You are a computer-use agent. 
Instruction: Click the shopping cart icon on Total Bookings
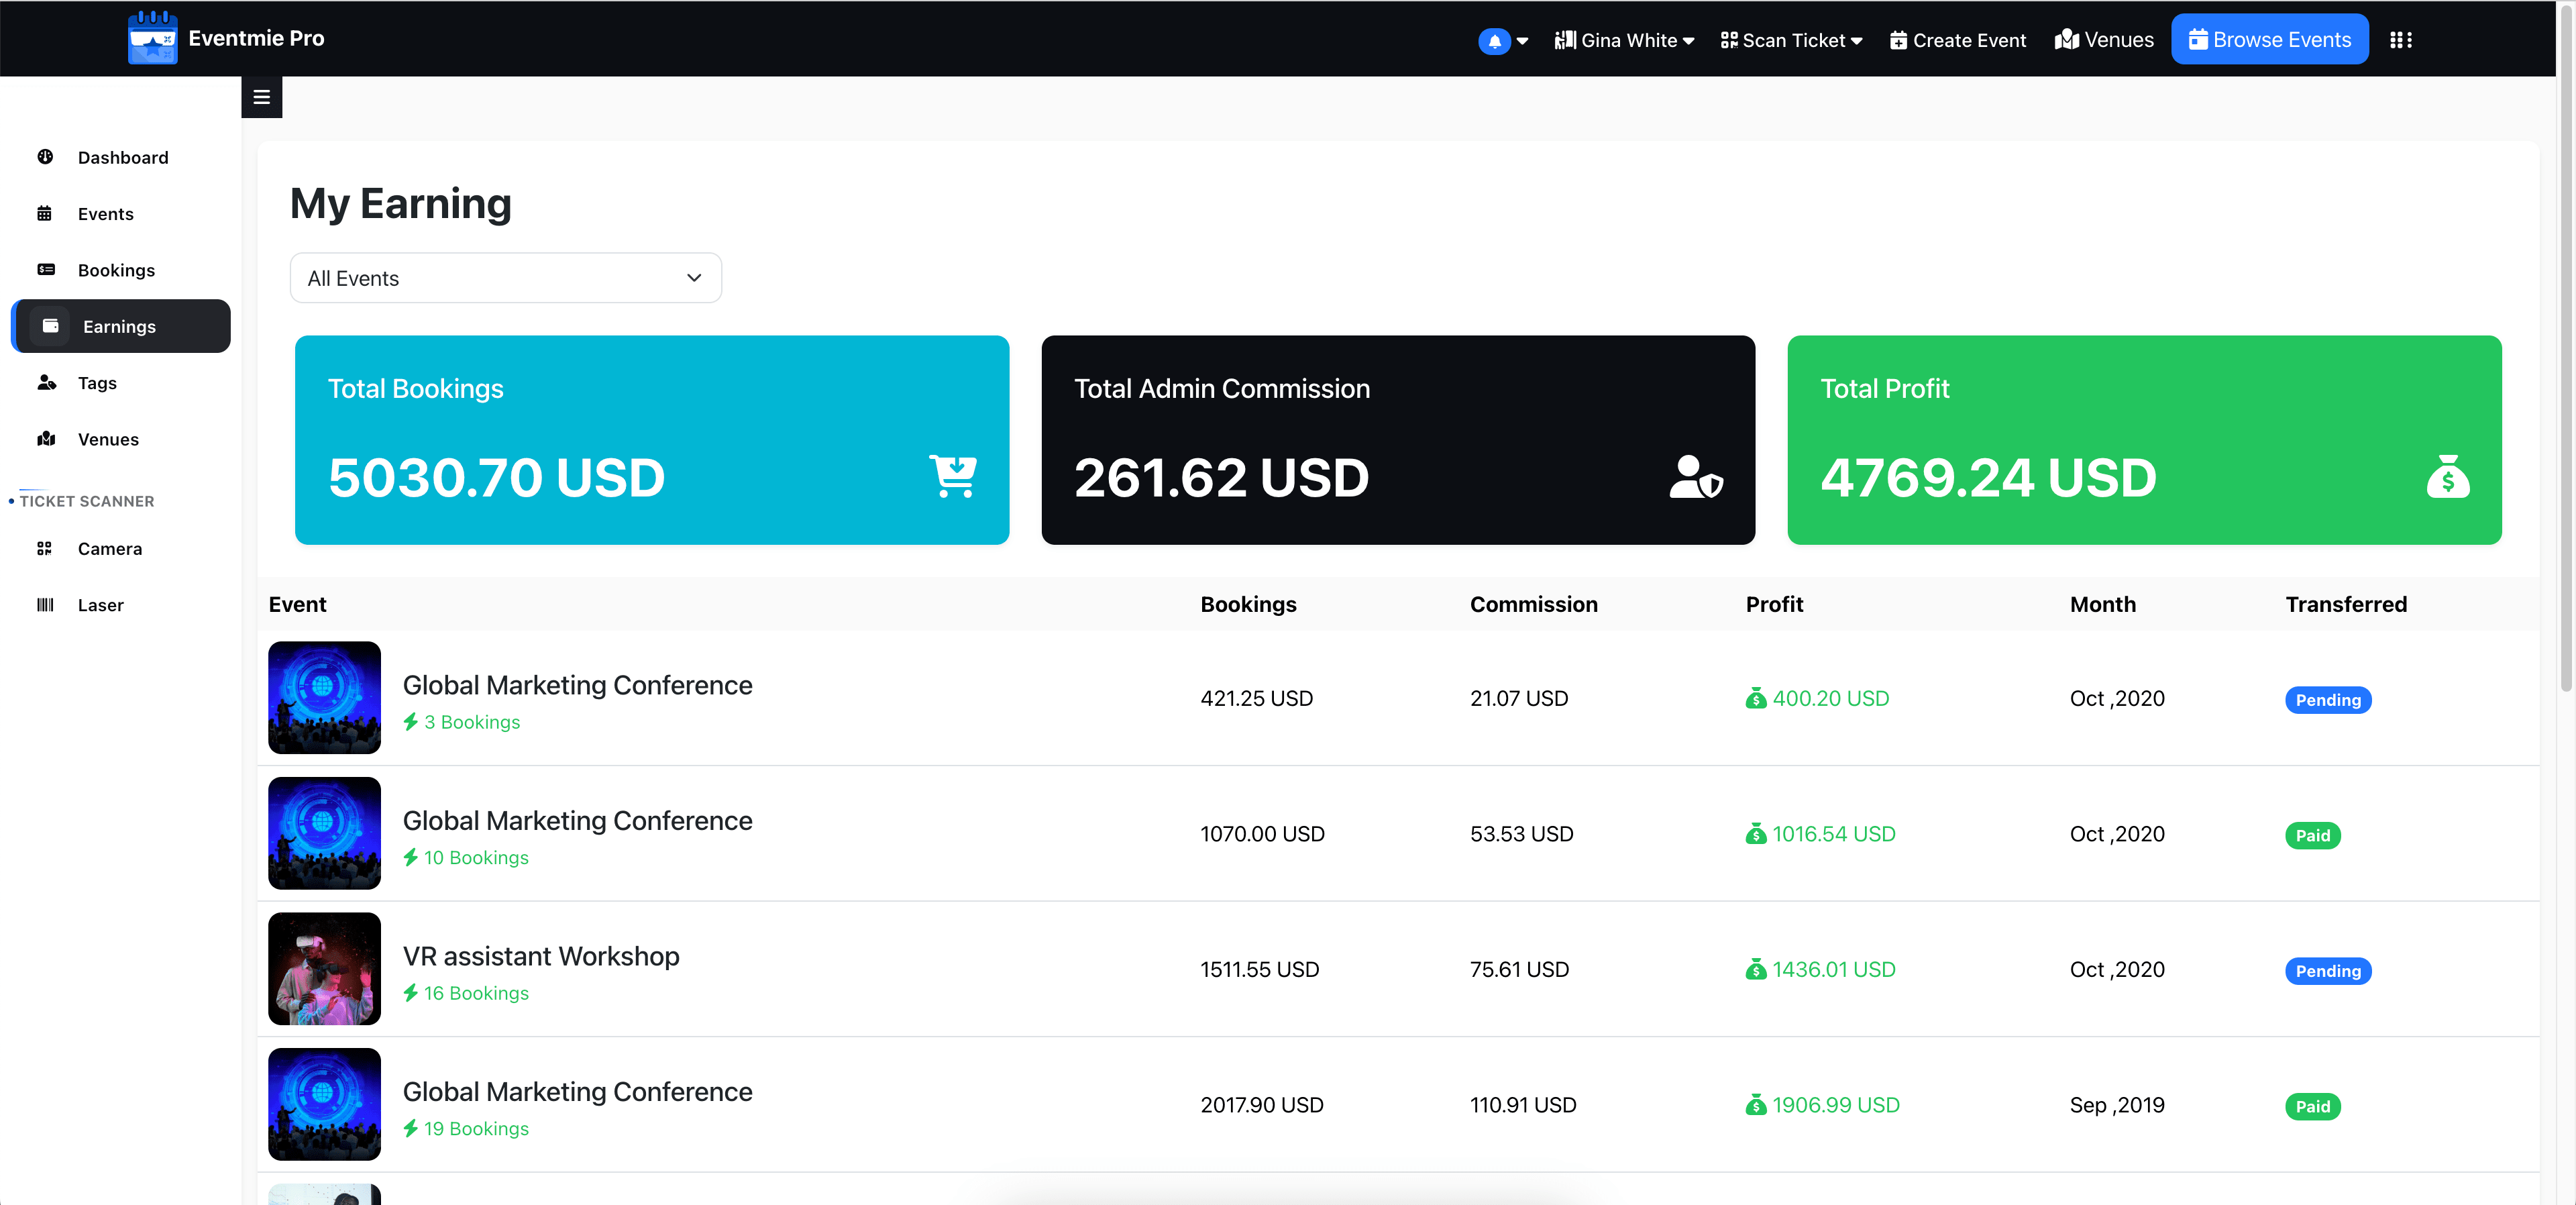pos(953,476)
